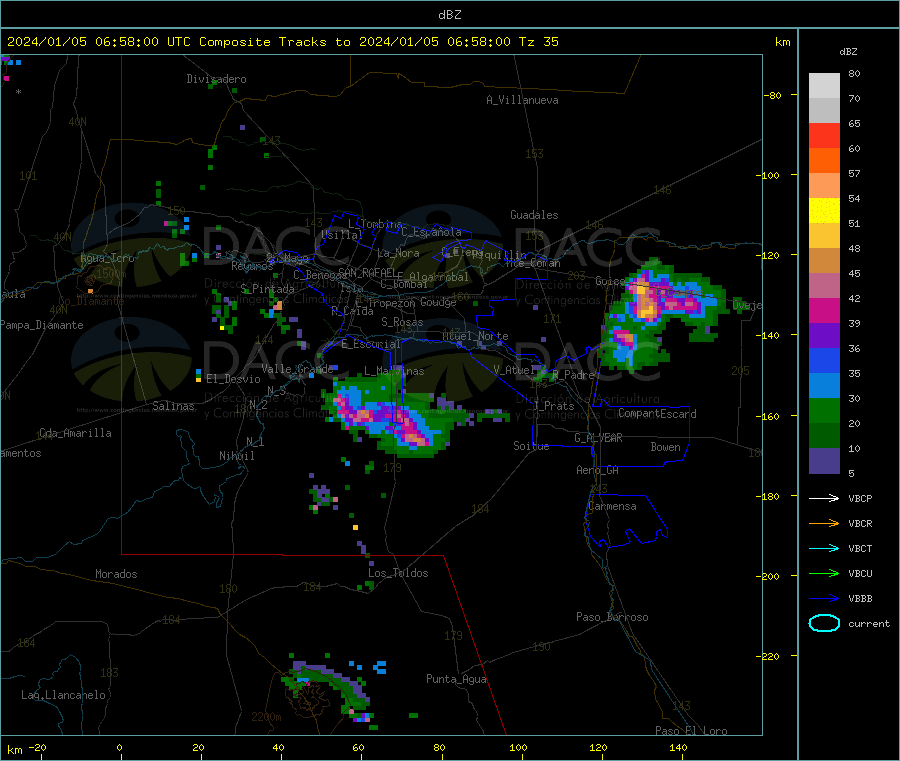
Task: Click the blue VBBB arrow legend icon
Action: (x=824, y=599)
